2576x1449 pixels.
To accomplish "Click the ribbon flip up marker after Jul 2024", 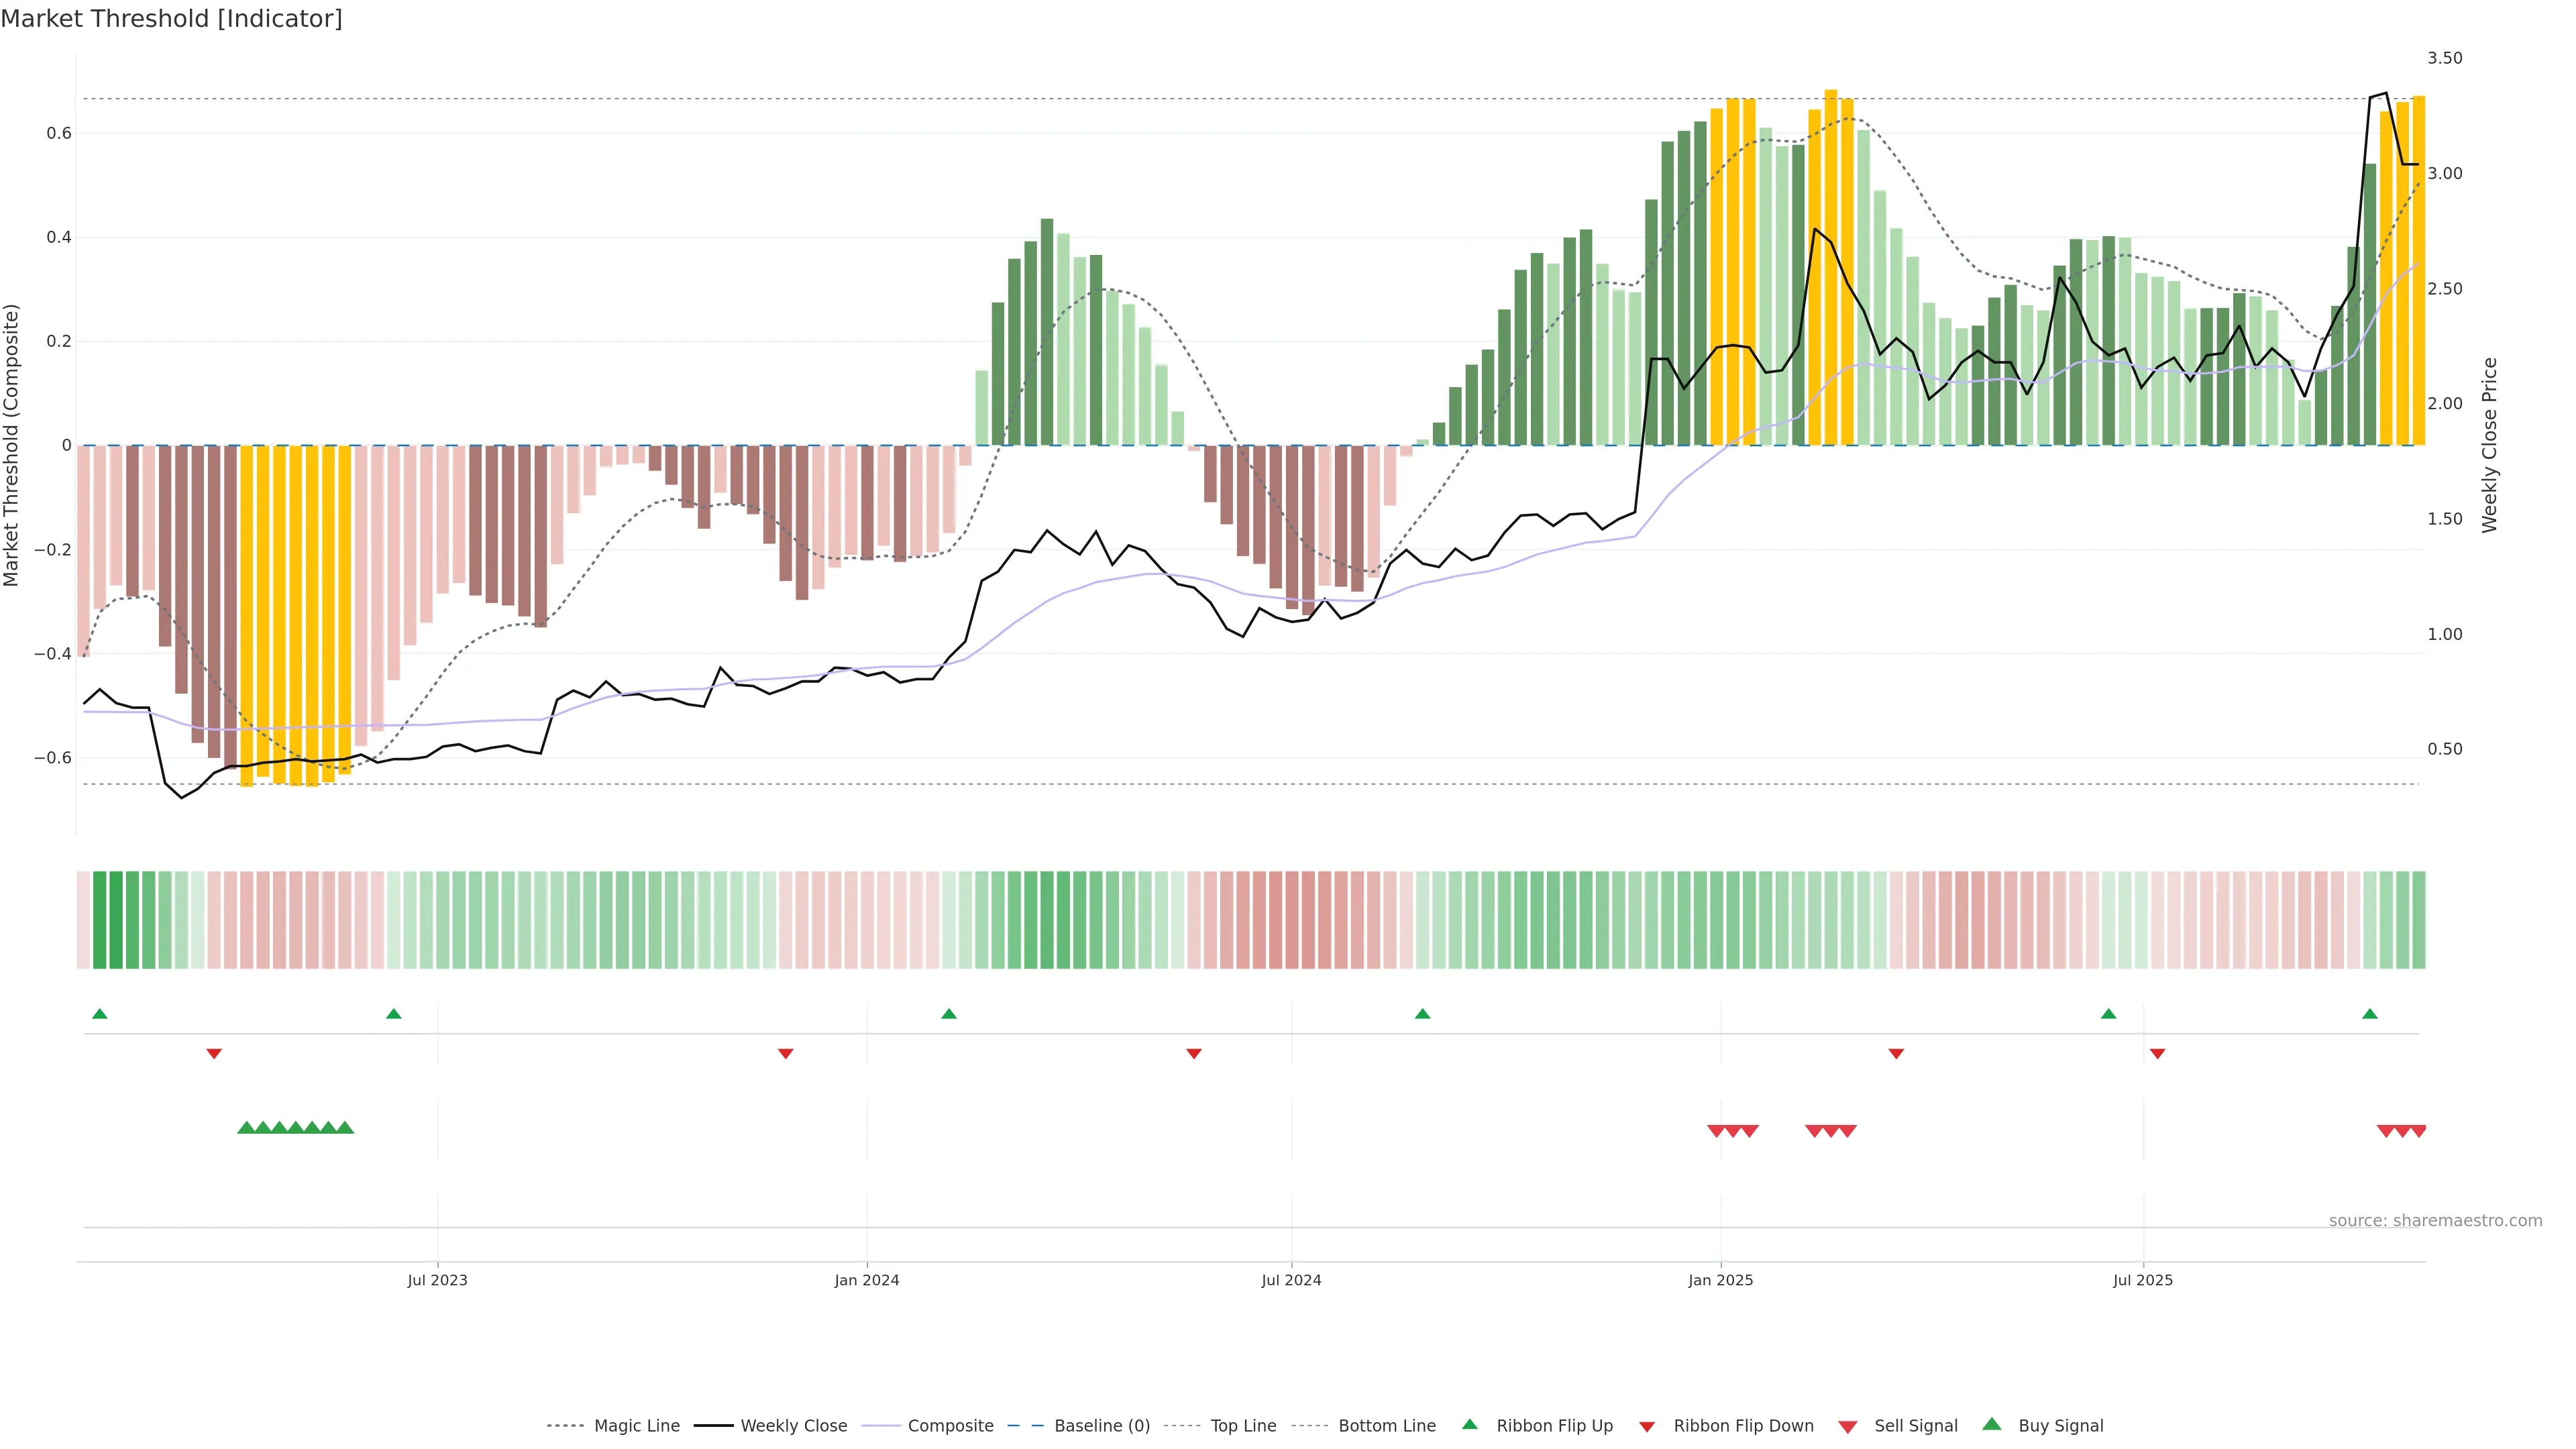I will click(x=1422, y=1014).
